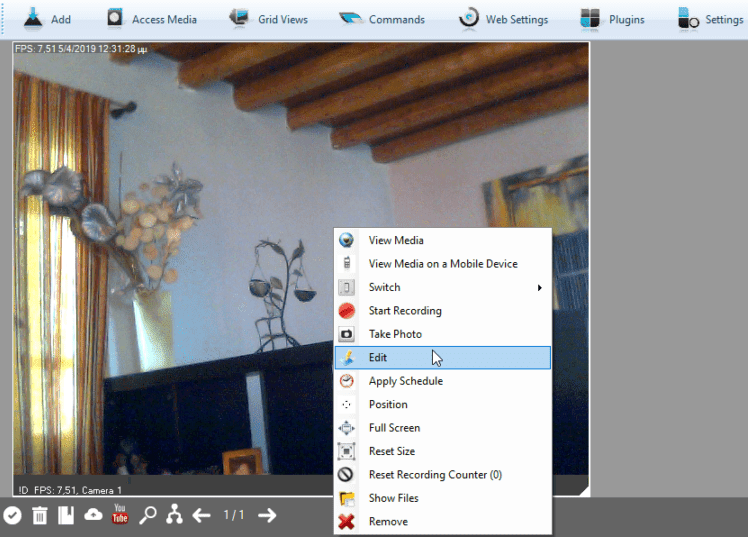Choose Apply Schedule menu entry
The width and height of the screenshot is (748, 537).
[x=443, y=381]
